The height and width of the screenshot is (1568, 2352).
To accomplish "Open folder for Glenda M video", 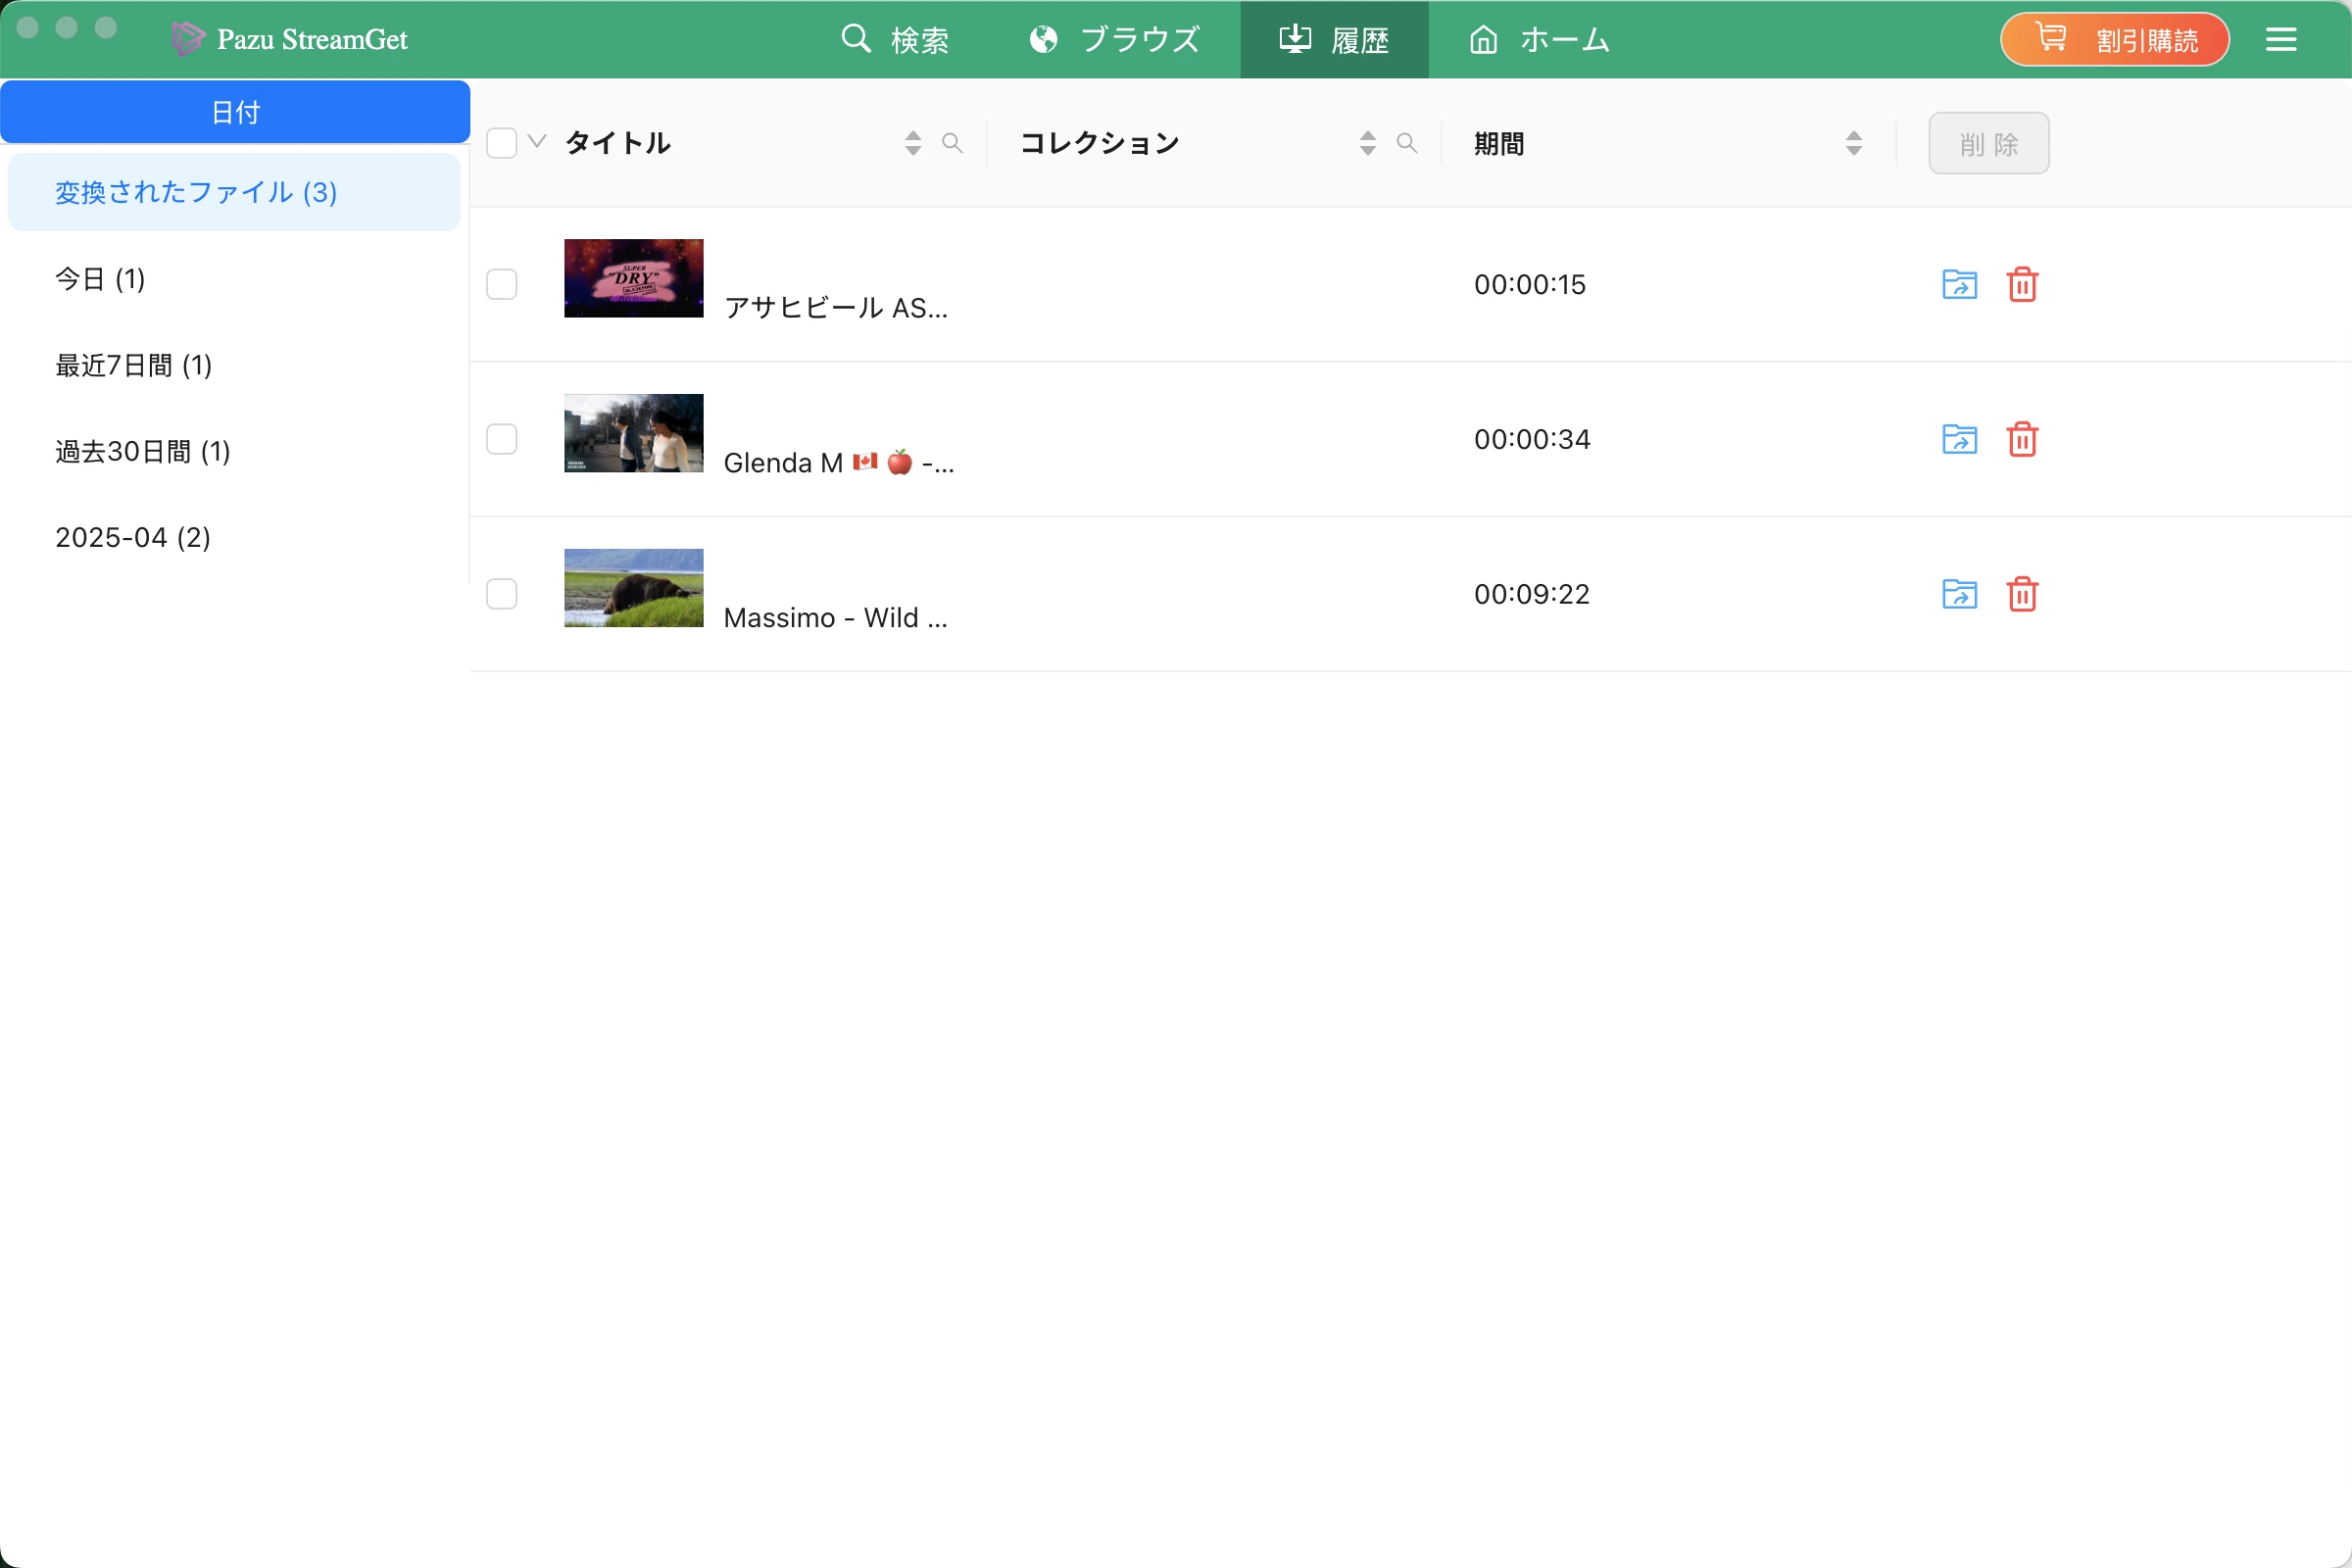I will (1959, 440).
